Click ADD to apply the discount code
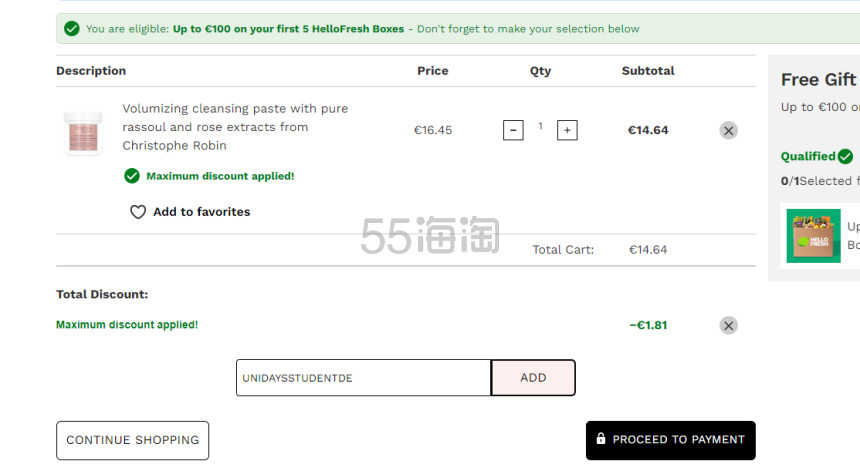860x471 pixels. coord(533,378)
